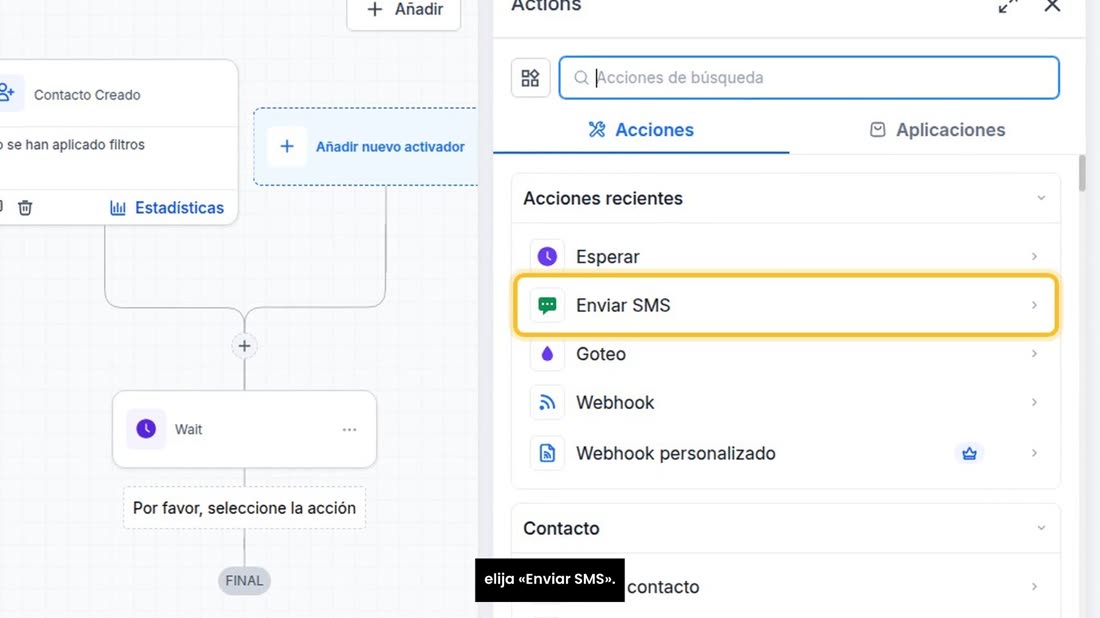
Task: Open Estadísticas of the trigger
Action: click(x=167, y=208)
